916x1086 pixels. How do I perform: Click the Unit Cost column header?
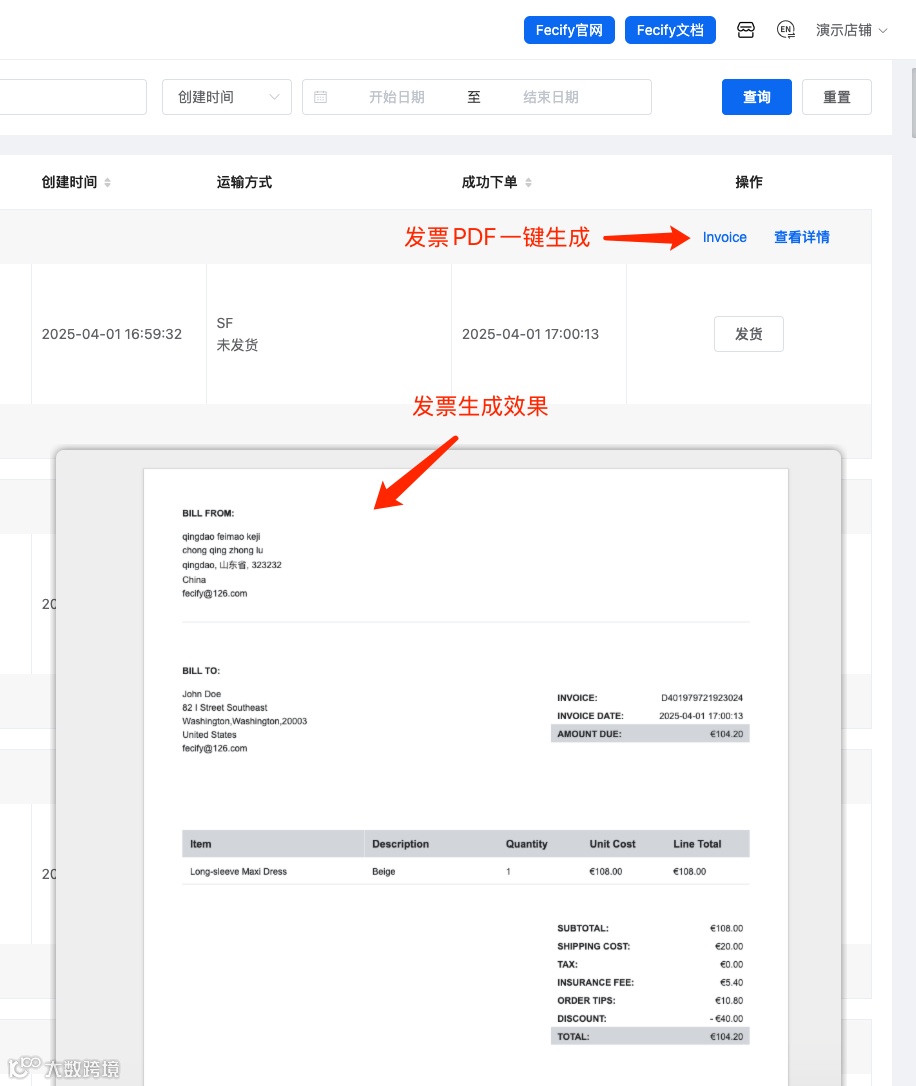[612, 844]
